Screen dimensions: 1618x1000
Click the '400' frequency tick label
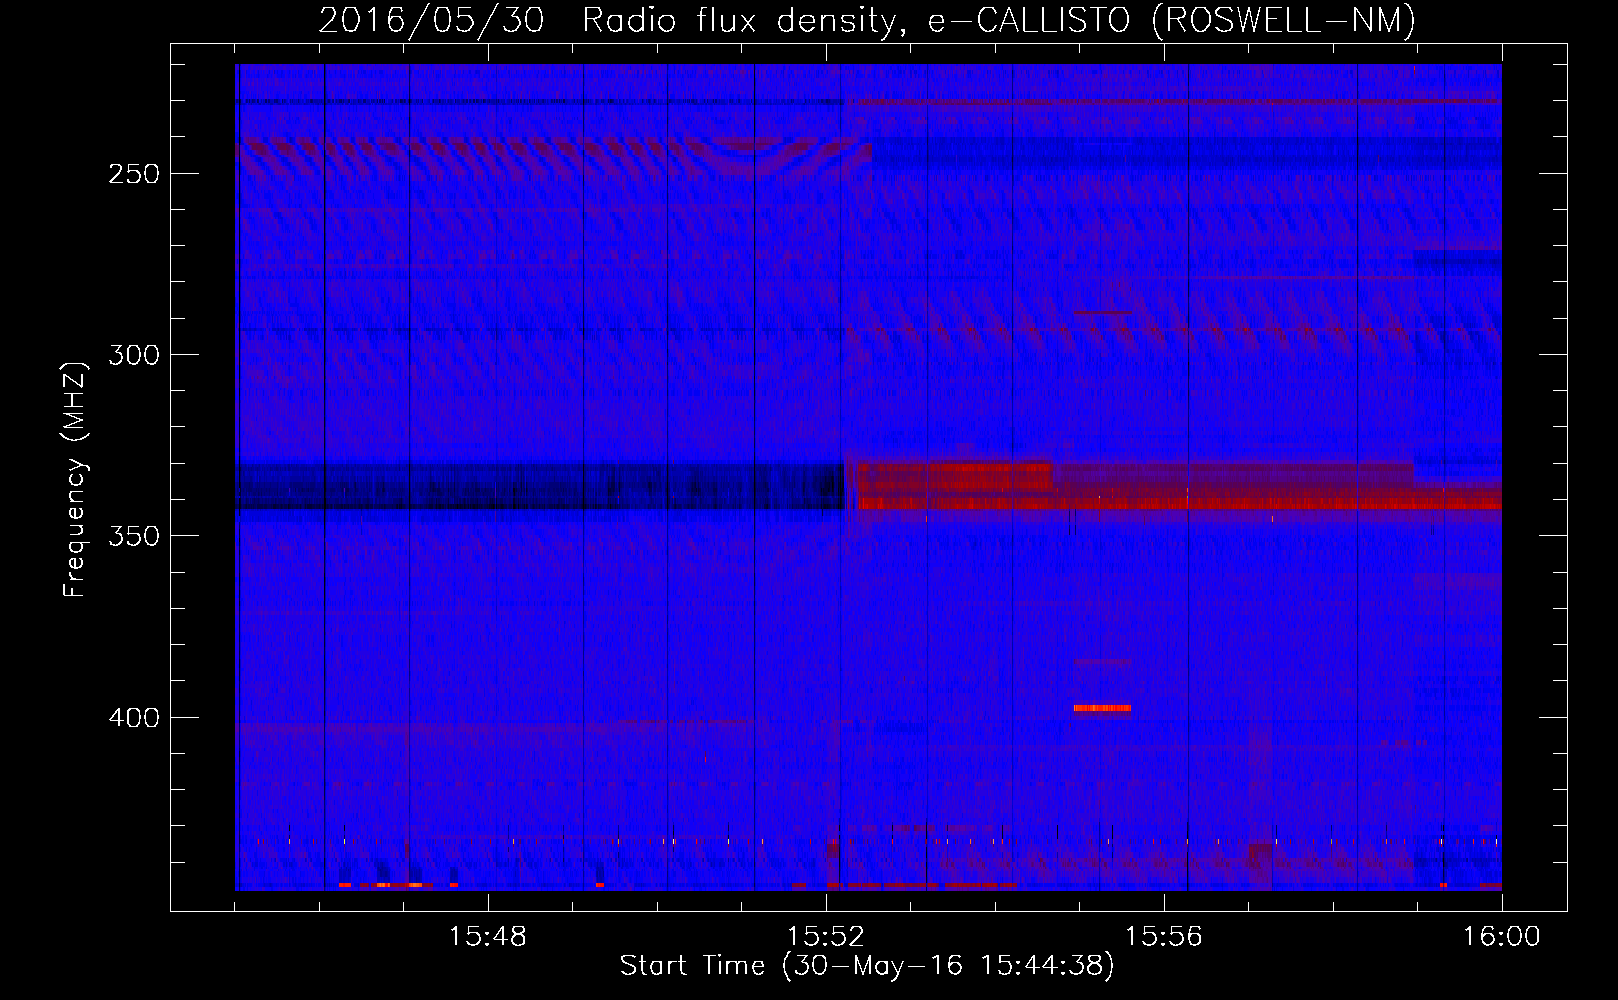[133, 718]
